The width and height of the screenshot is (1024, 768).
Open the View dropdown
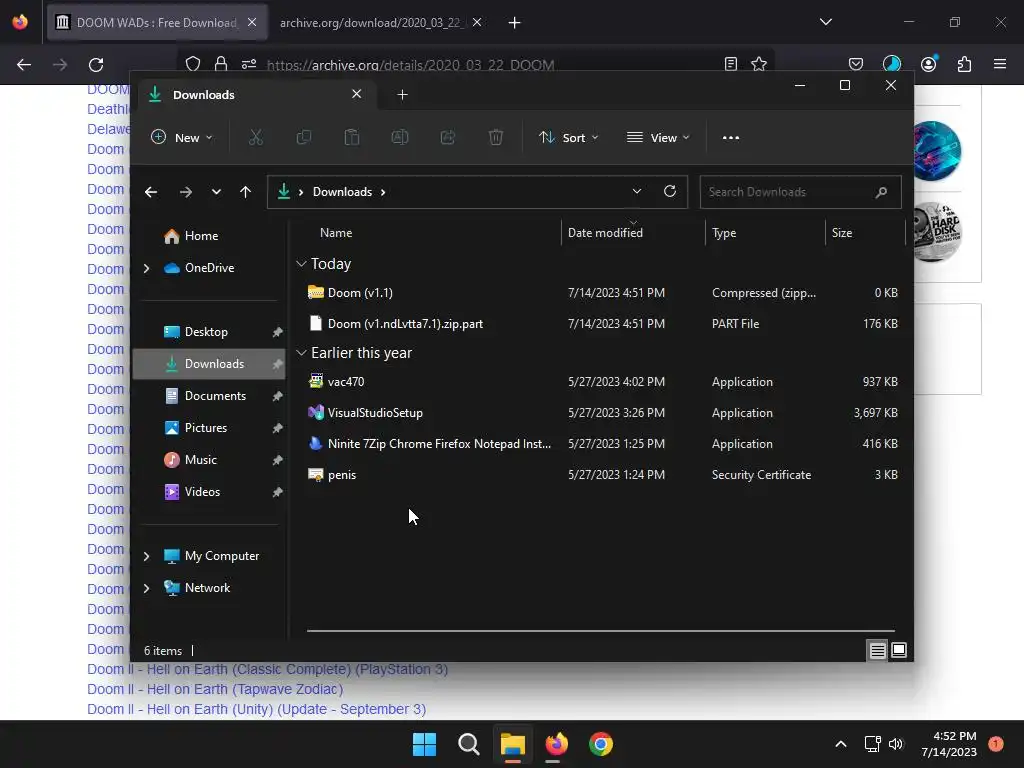[x=658, y=138]
